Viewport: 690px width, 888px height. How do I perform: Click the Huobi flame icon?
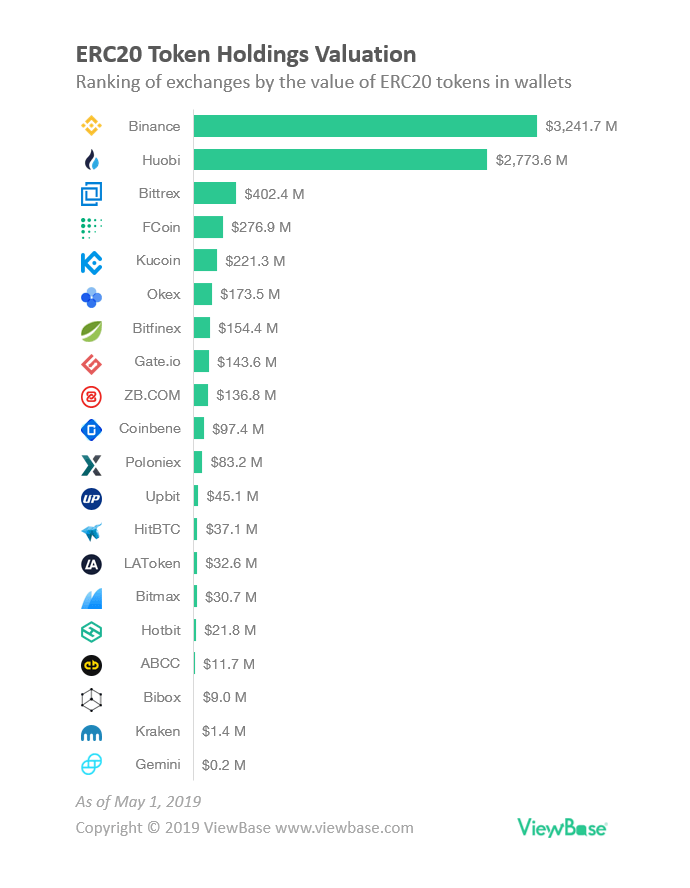[x=91, y=160]
